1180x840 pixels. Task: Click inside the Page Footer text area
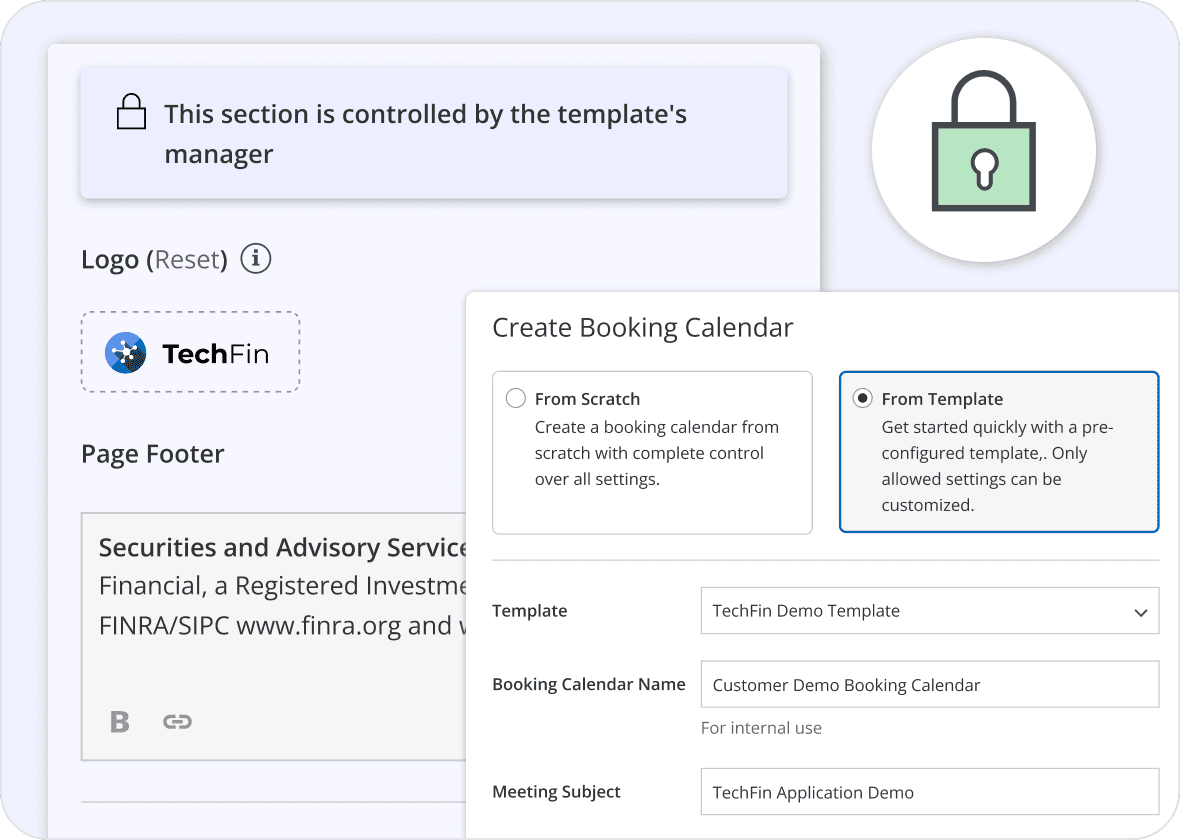pyautogui.click(x=274, y=637)
